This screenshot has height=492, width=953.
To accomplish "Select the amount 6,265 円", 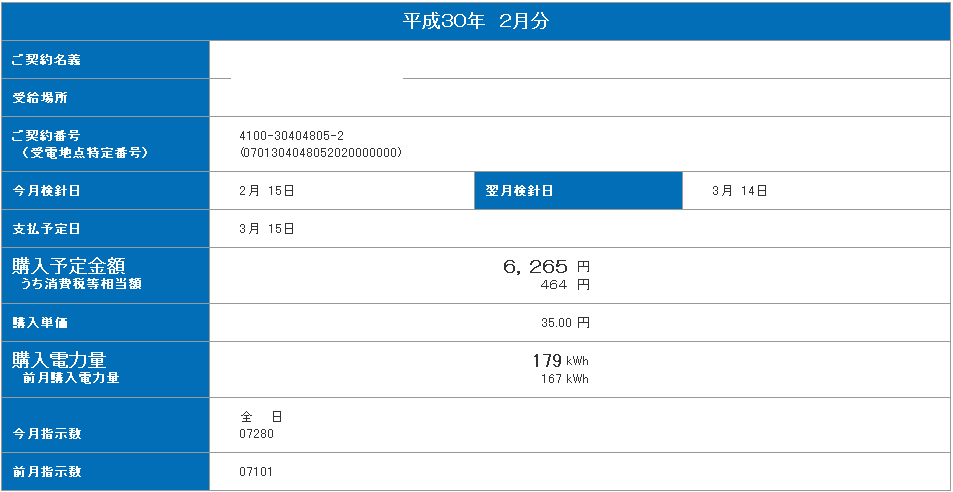I will click(x=546, y=266).
